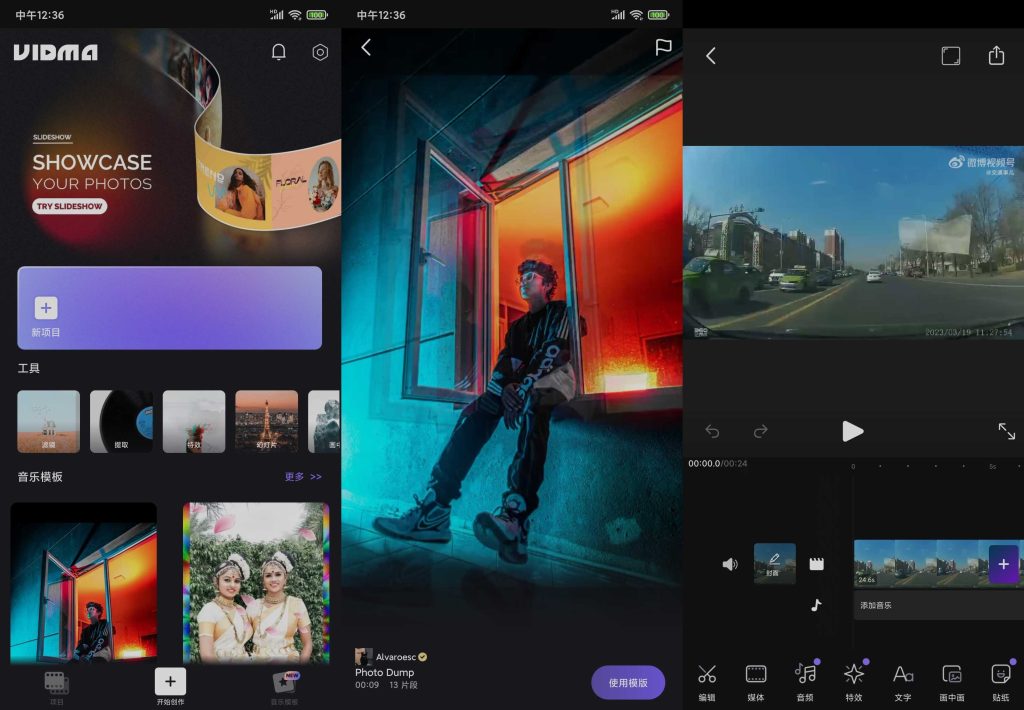Toggle fullscreen preview with expand icon
Image resolution: width=1024 pixels, height=710 pixels.
coord(1007,432)
